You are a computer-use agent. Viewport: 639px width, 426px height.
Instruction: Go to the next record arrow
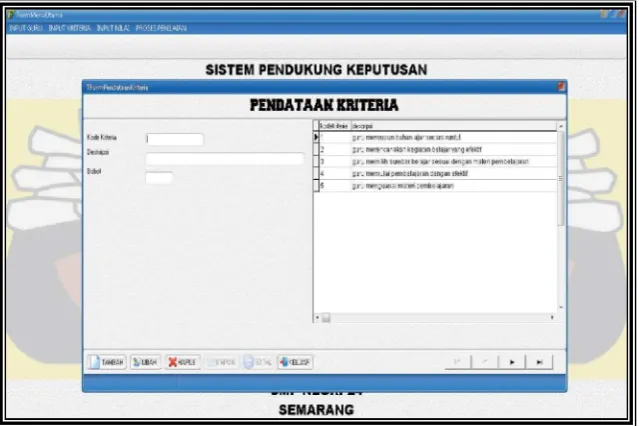click(512, 362)
